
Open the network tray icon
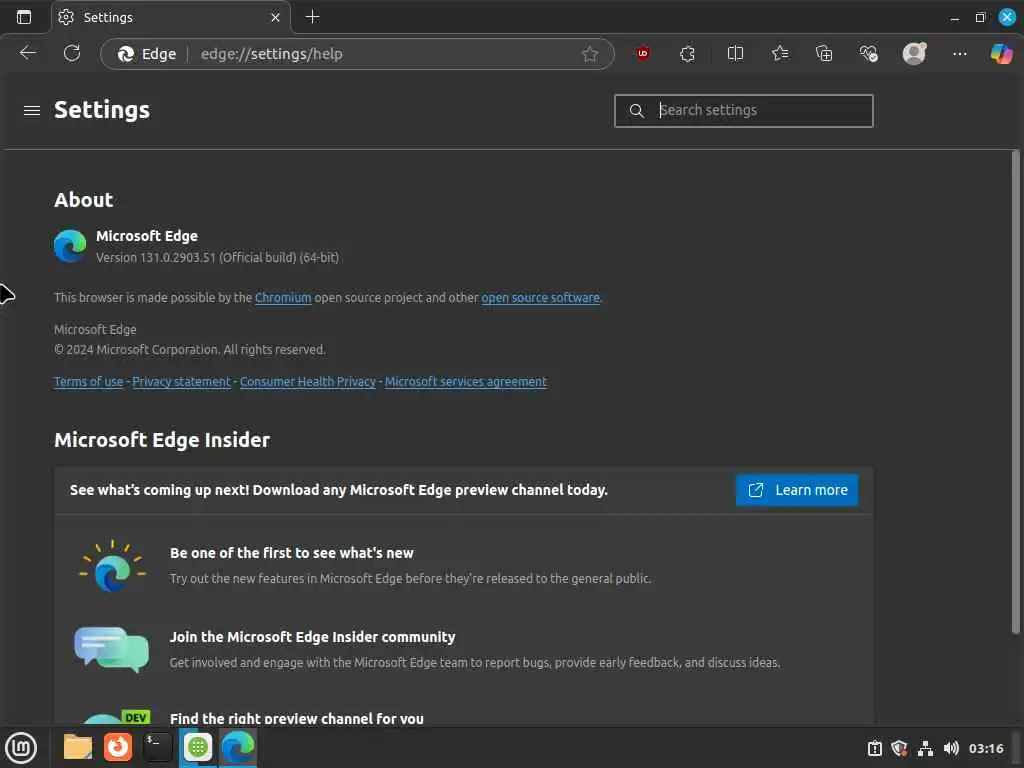tap(925, 748)
